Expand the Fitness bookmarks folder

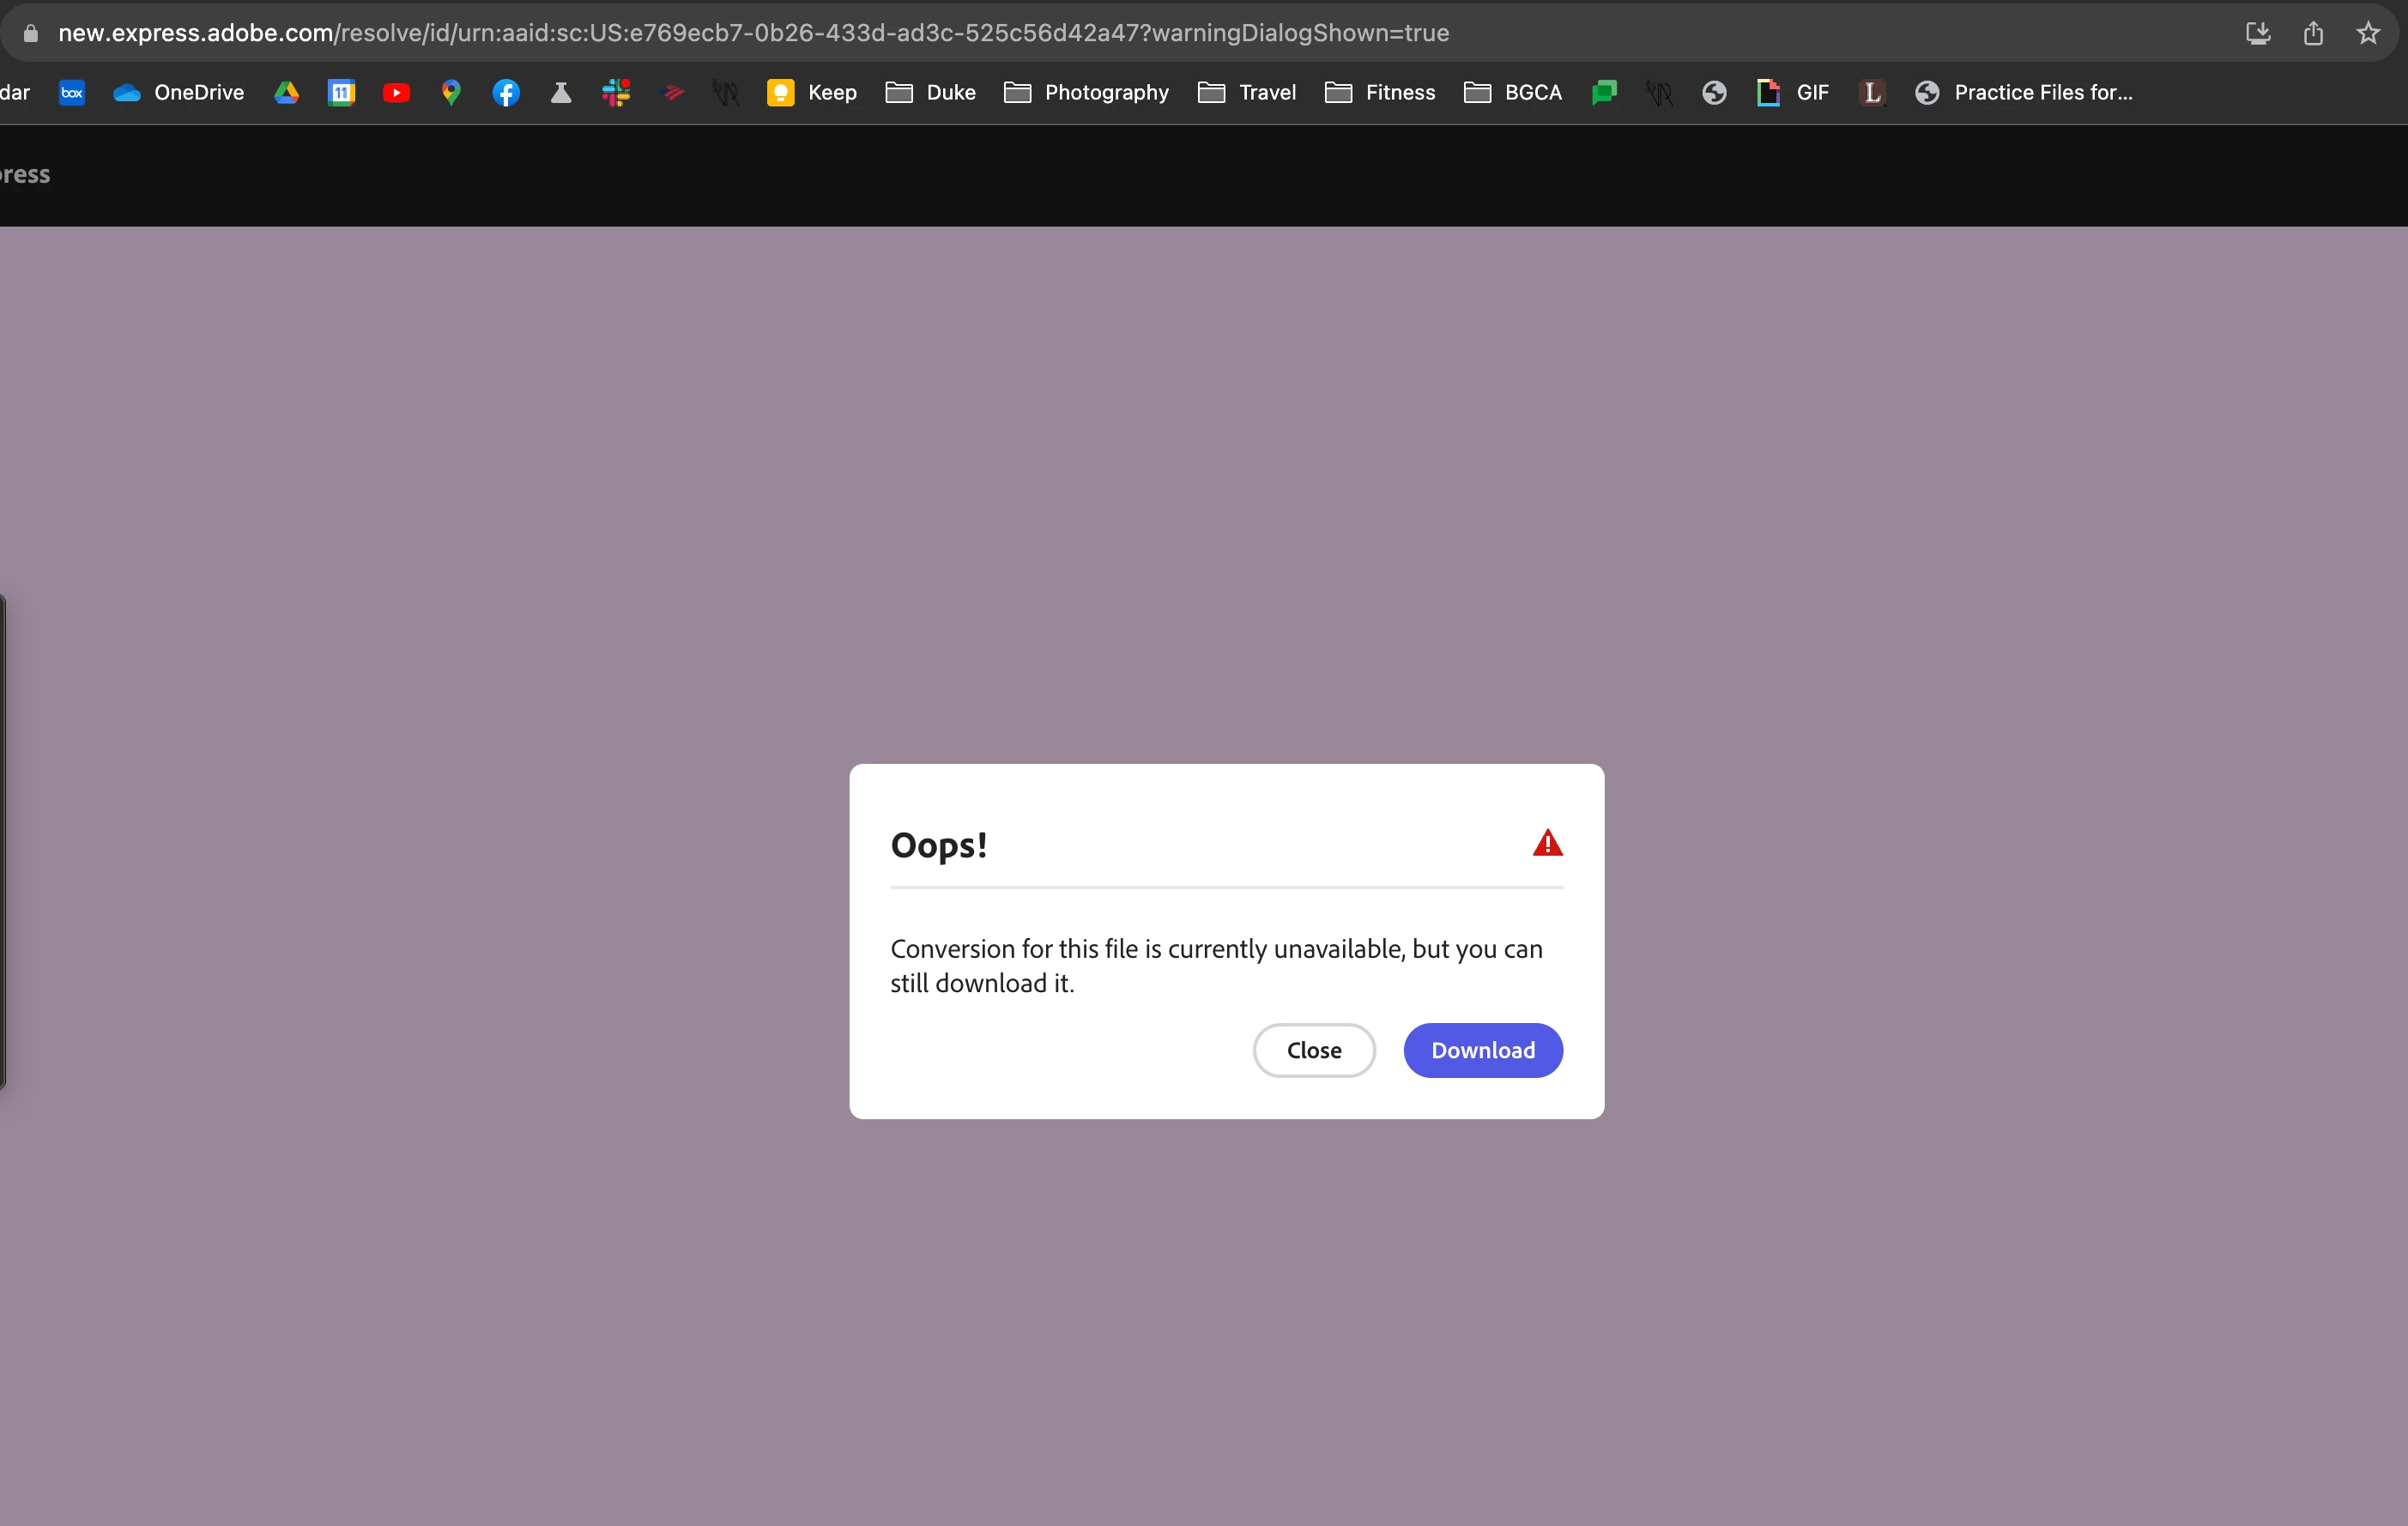point(1380,92)
